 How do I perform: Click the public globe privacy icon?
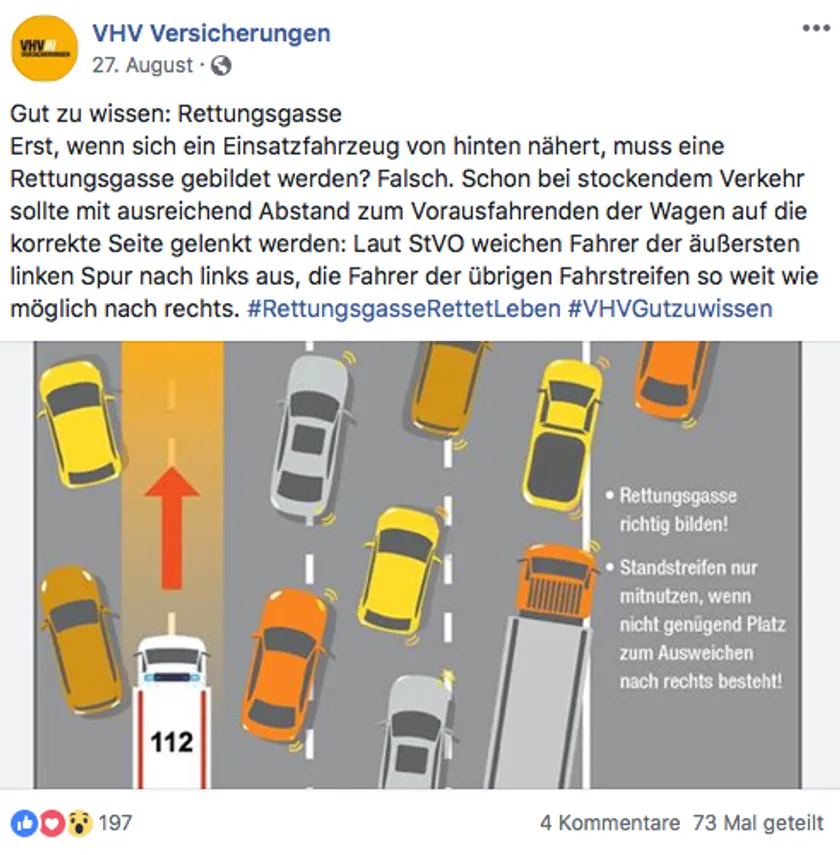(x=221, y=66)
